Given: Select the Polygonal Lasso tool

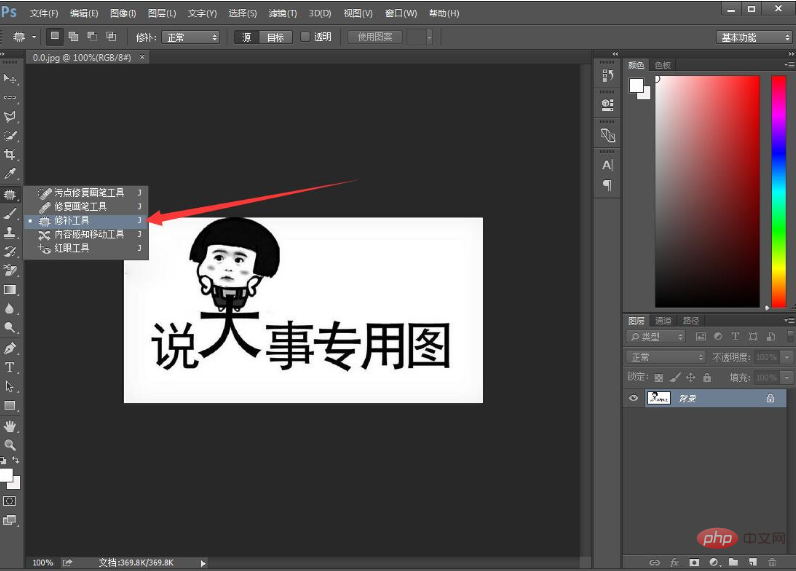Looking at the screenshot, I should pos(10,117).
